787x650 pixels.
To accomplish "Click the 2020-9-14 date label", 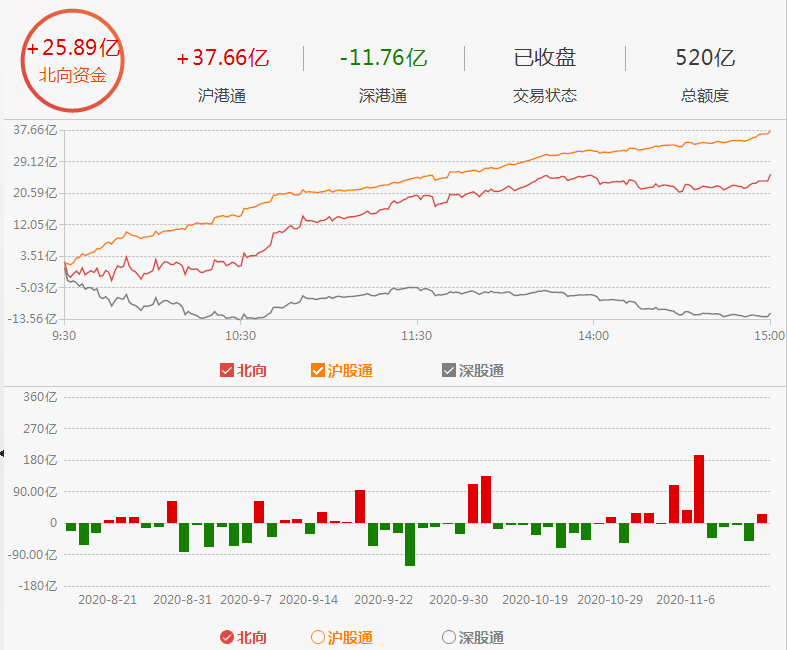I will pyautogui.click(x=309, y=599).
